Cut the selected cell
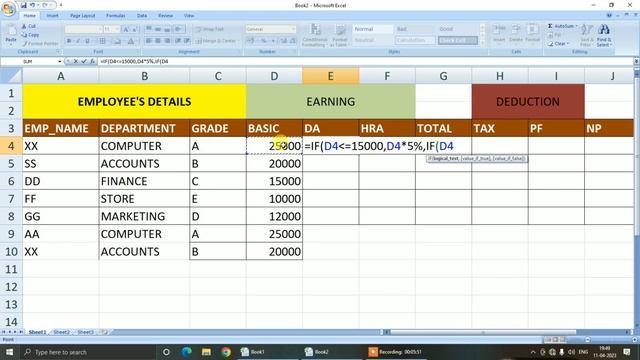640x360 pixels. click(29, 27)
